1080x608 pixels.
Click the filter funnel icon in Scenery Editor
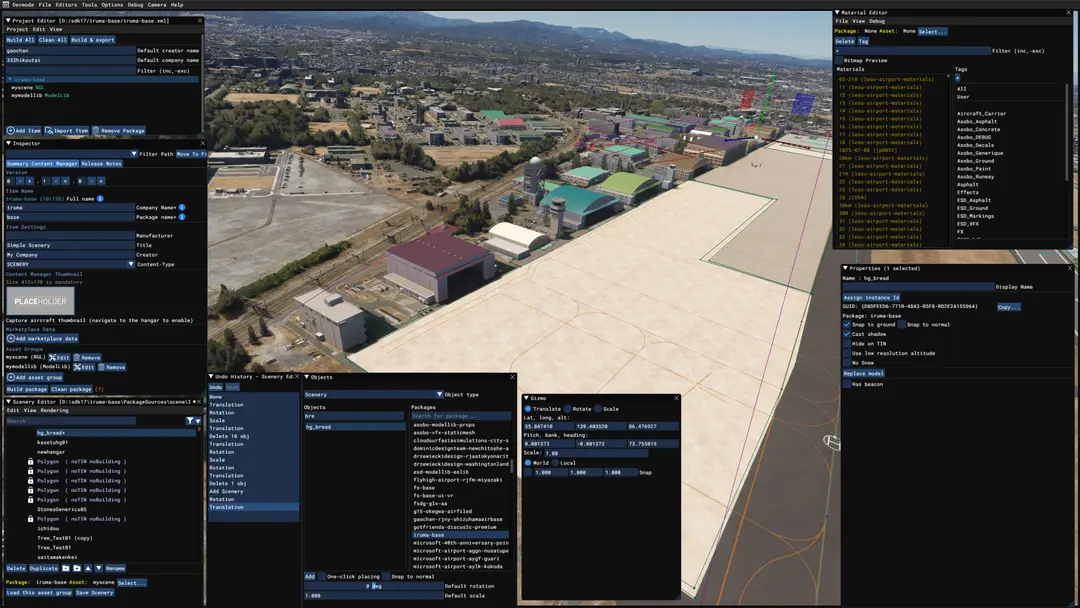click(x=189, y=421)
